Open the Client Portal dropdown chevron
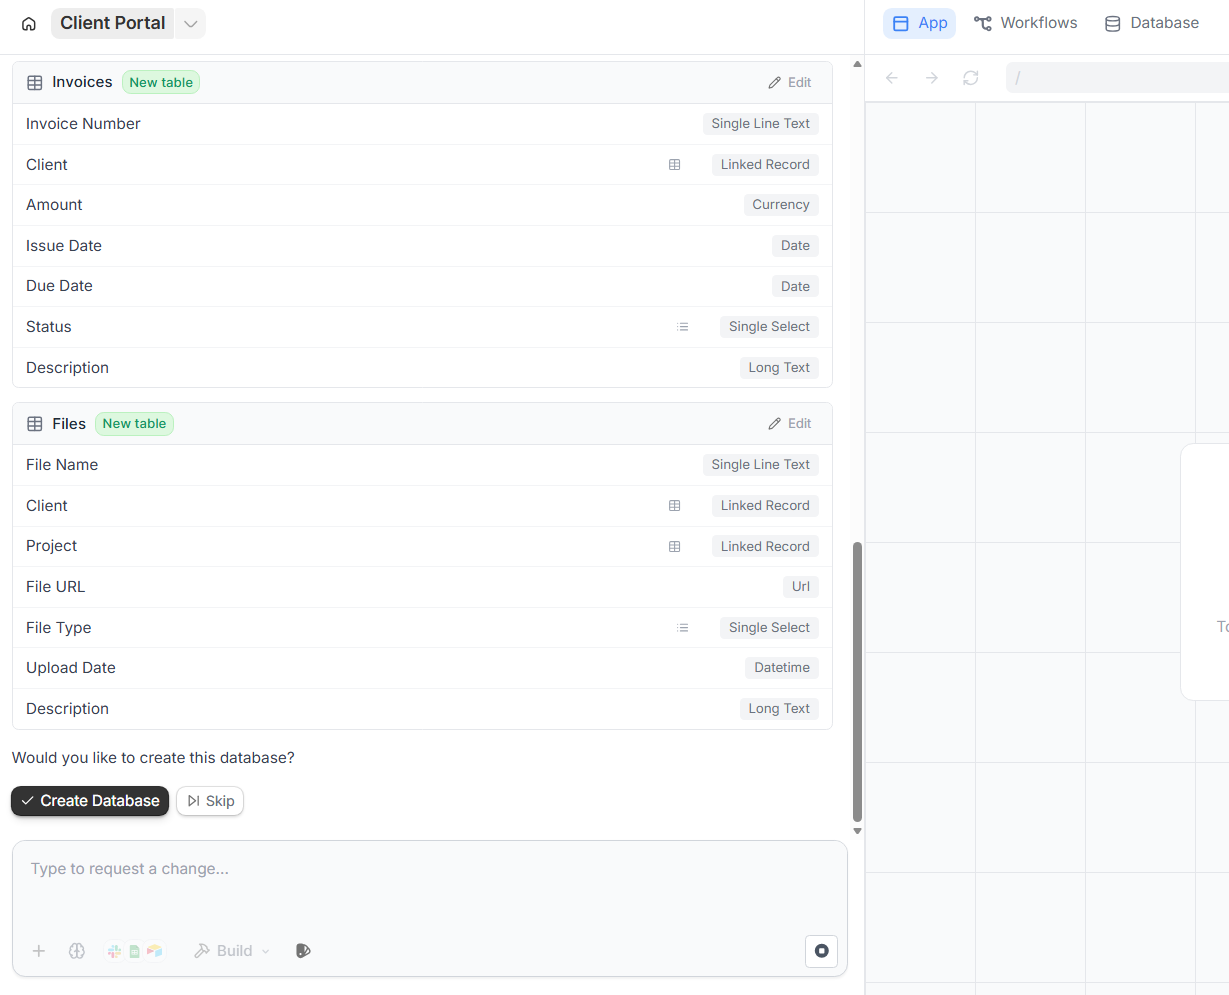The image size is (1229, 995). click(190, 24)
